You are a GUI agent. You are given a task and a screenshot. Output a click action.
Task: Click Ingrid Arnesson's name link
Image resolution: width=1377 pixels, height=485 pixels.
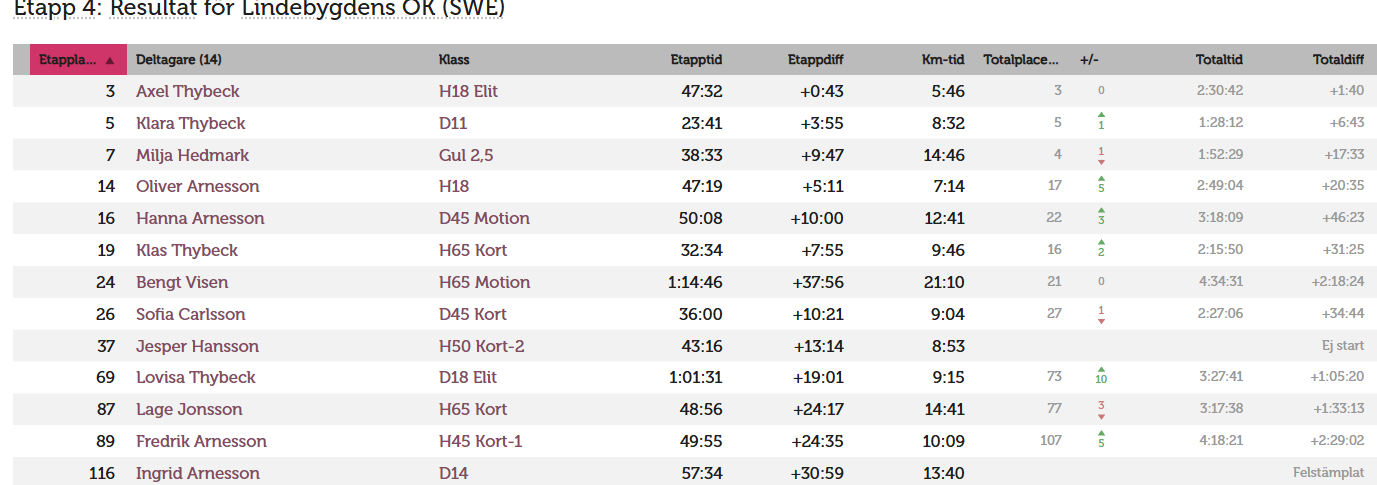(x=198, y=473)
